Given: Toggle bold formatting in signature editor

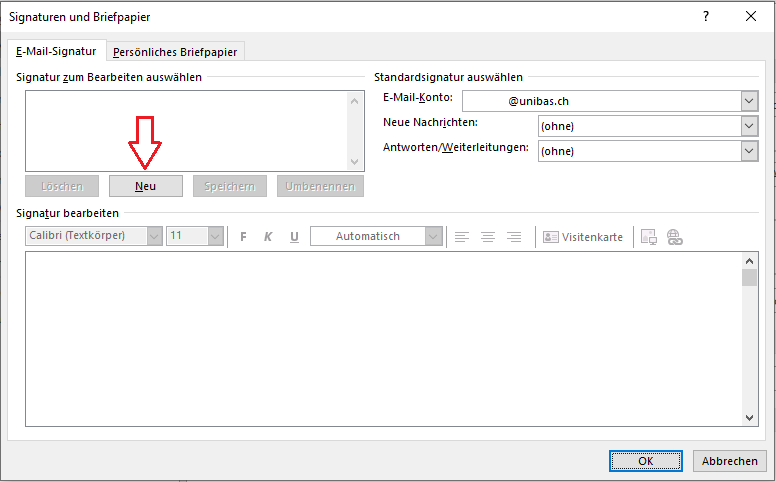Looking at the screenshot, I should point(243,237).
